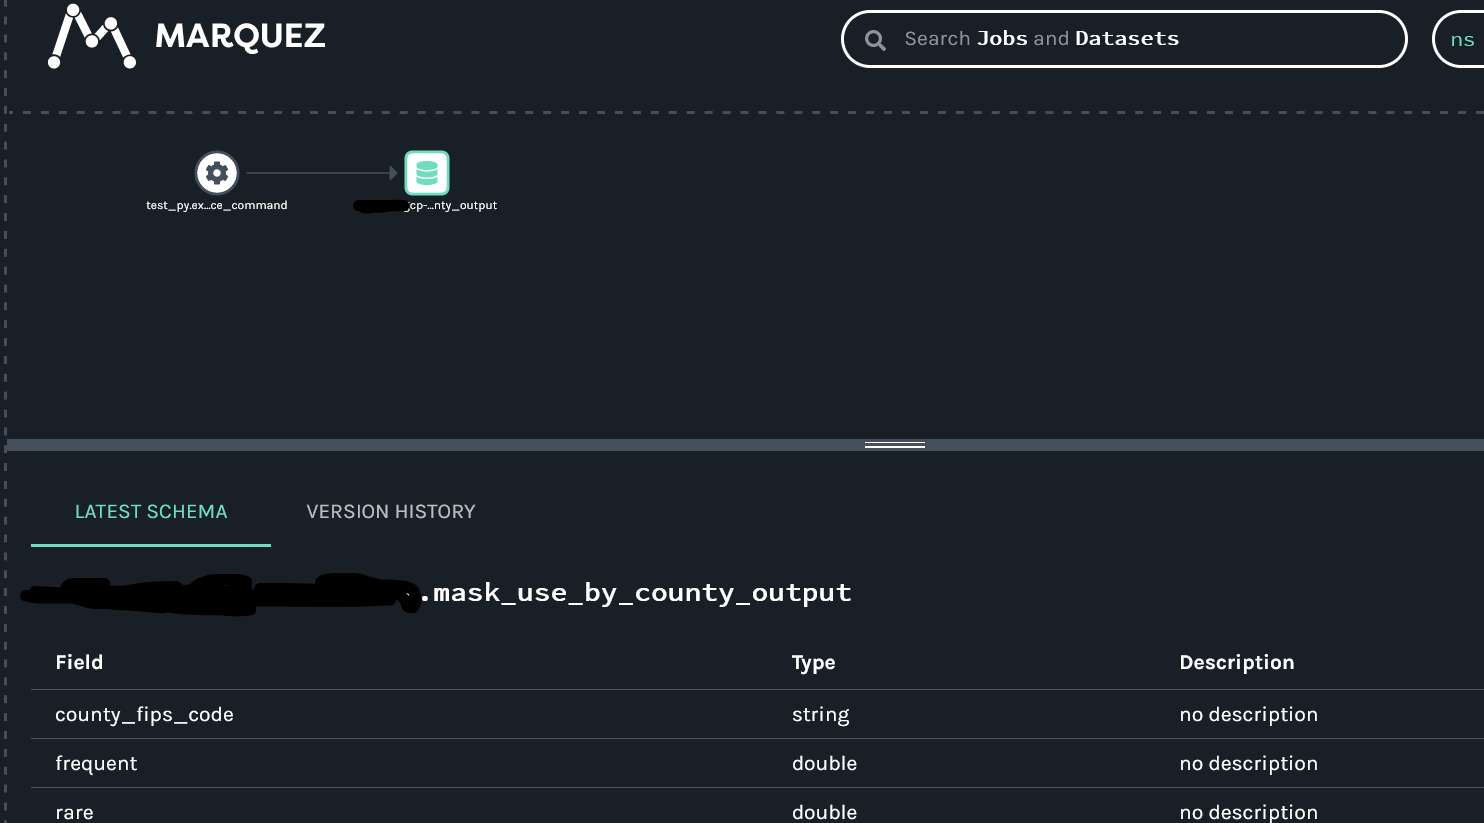Image resolution: width=1484 pixels, height=823 pixels.
Task: Select the LATEST SCHEMA tab
Action: tap(150, 511)
